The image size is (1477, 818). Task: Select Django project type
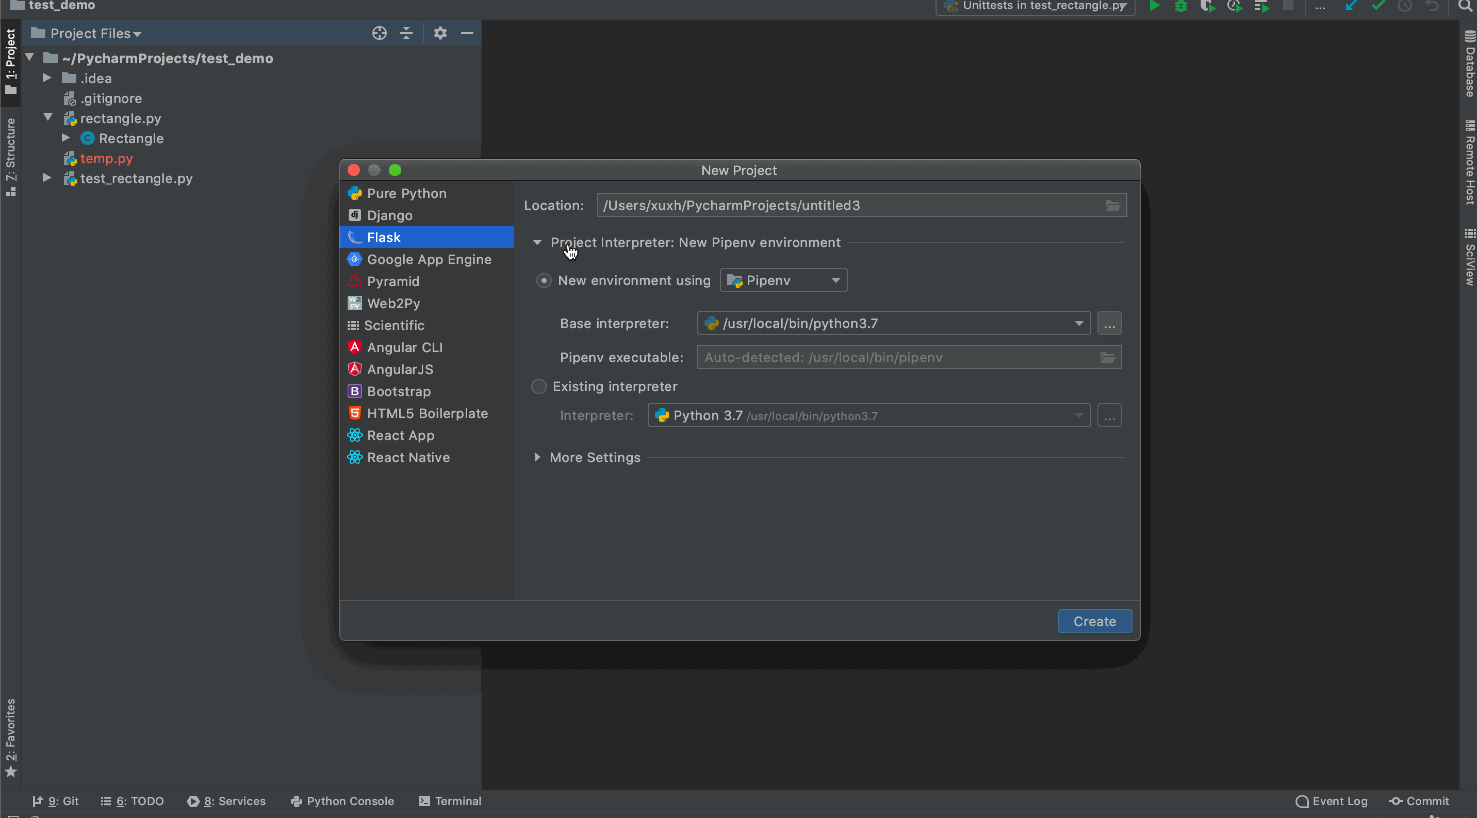click(x=427, y=215)
